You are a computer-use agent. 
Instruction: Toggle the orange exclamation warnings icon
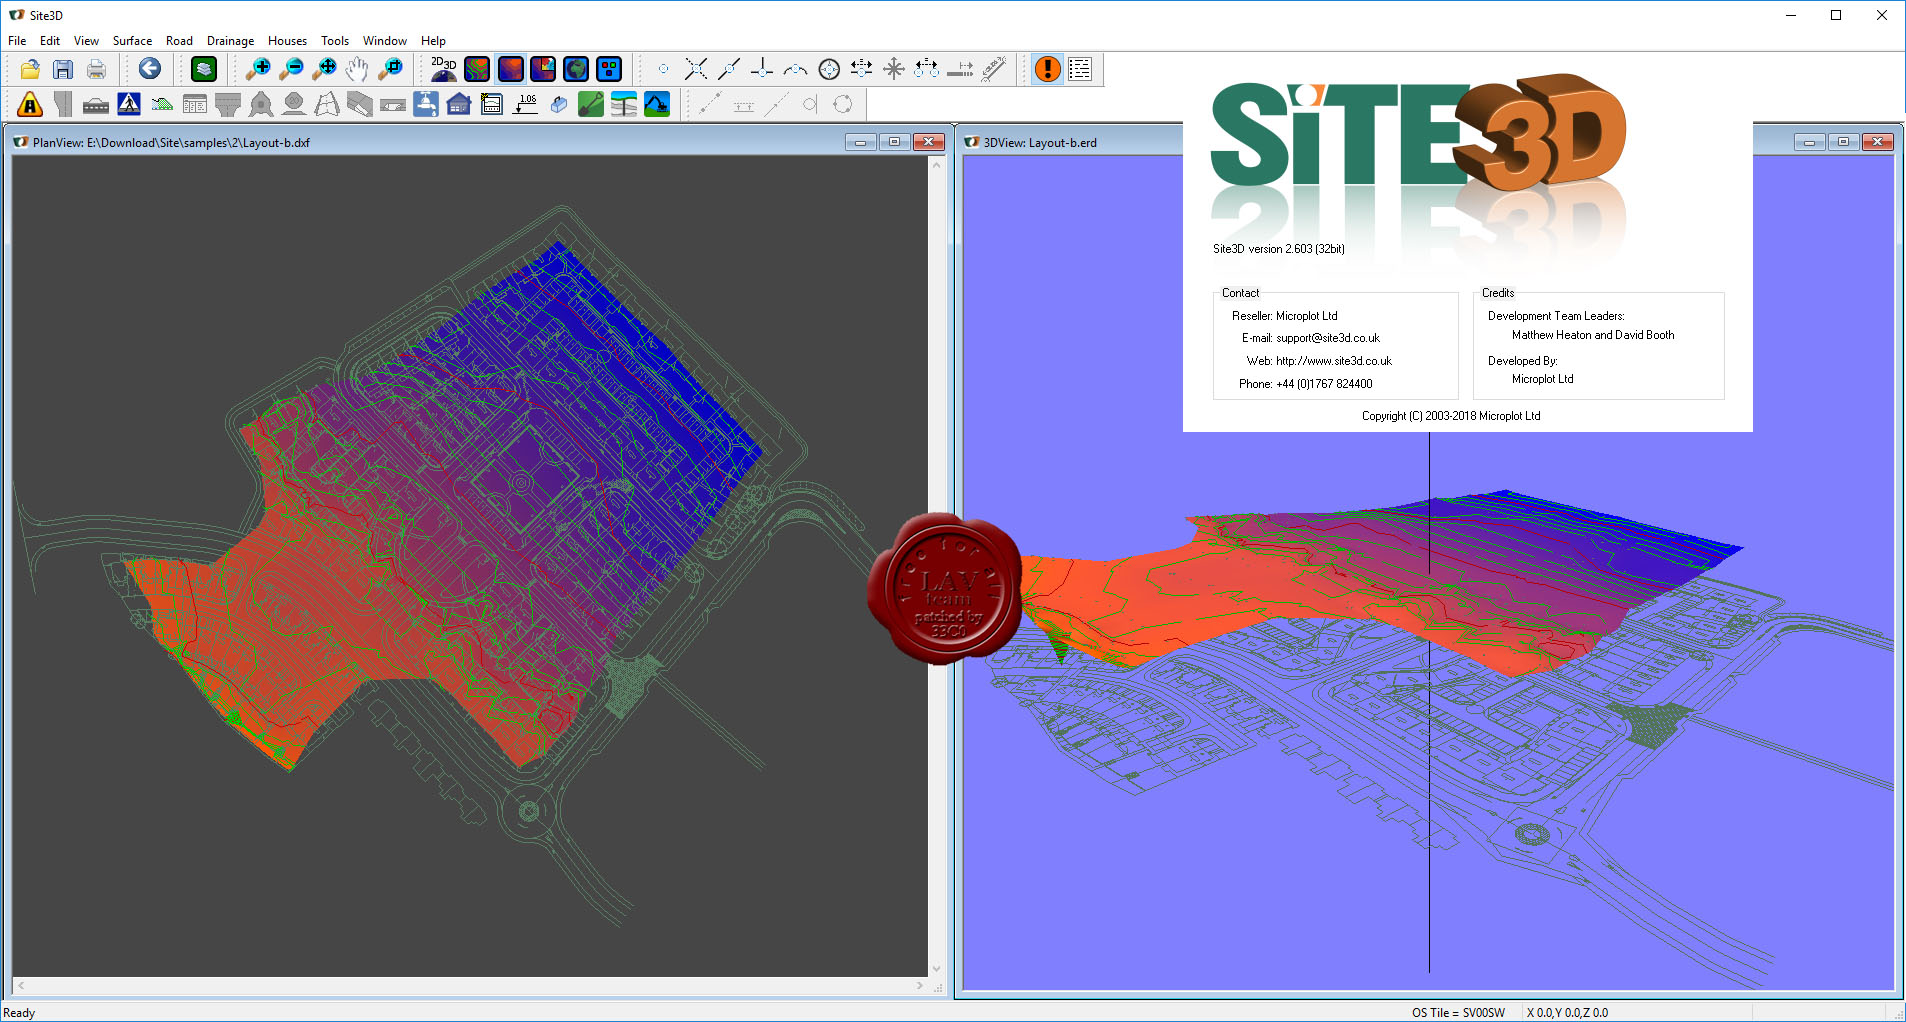[x=1047, y=69]
